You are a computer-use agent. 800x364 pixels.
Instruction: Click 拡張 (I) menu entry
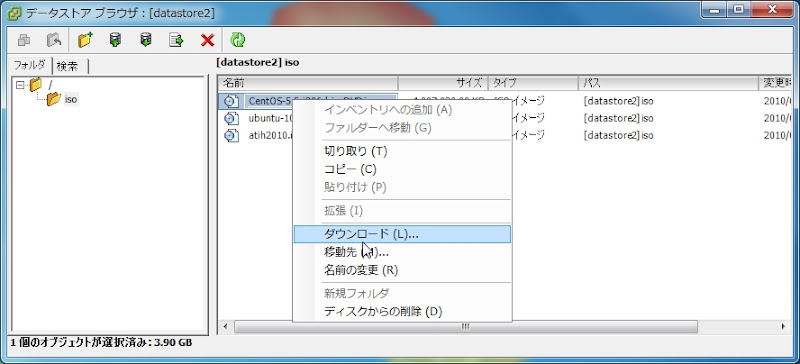pyautogui.click(x=402, y=210)
